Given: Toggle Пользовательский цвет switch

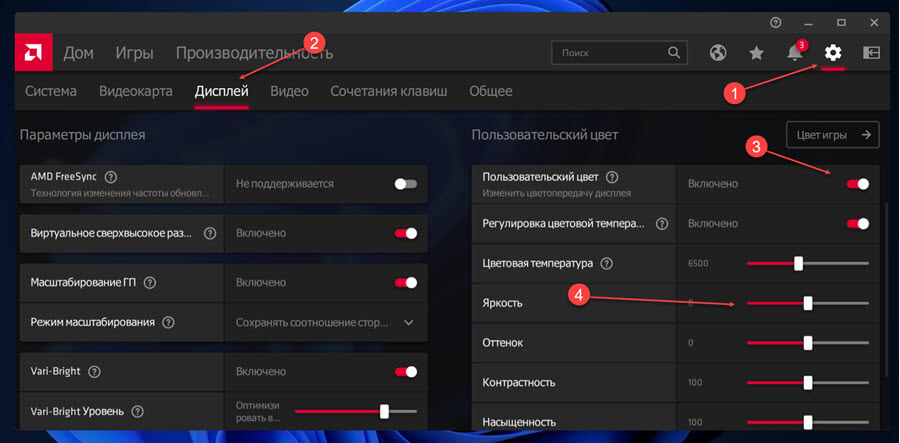Looking at the screenshot, I should 858,184.
